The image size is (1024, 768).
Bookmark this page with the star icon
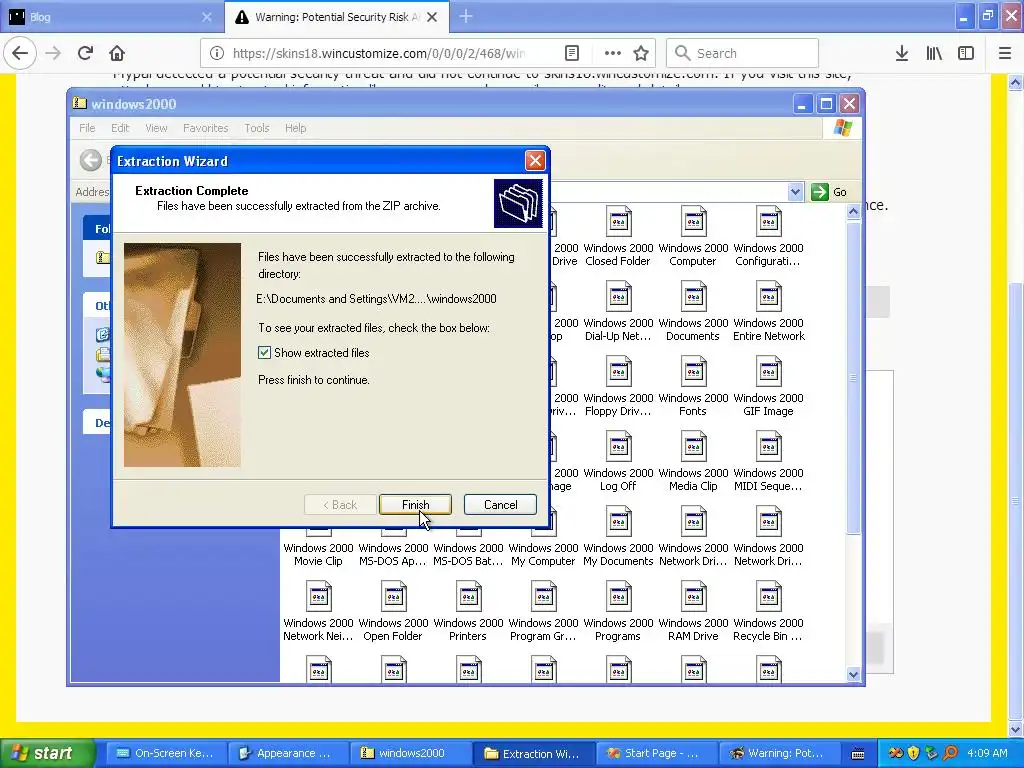641,53
